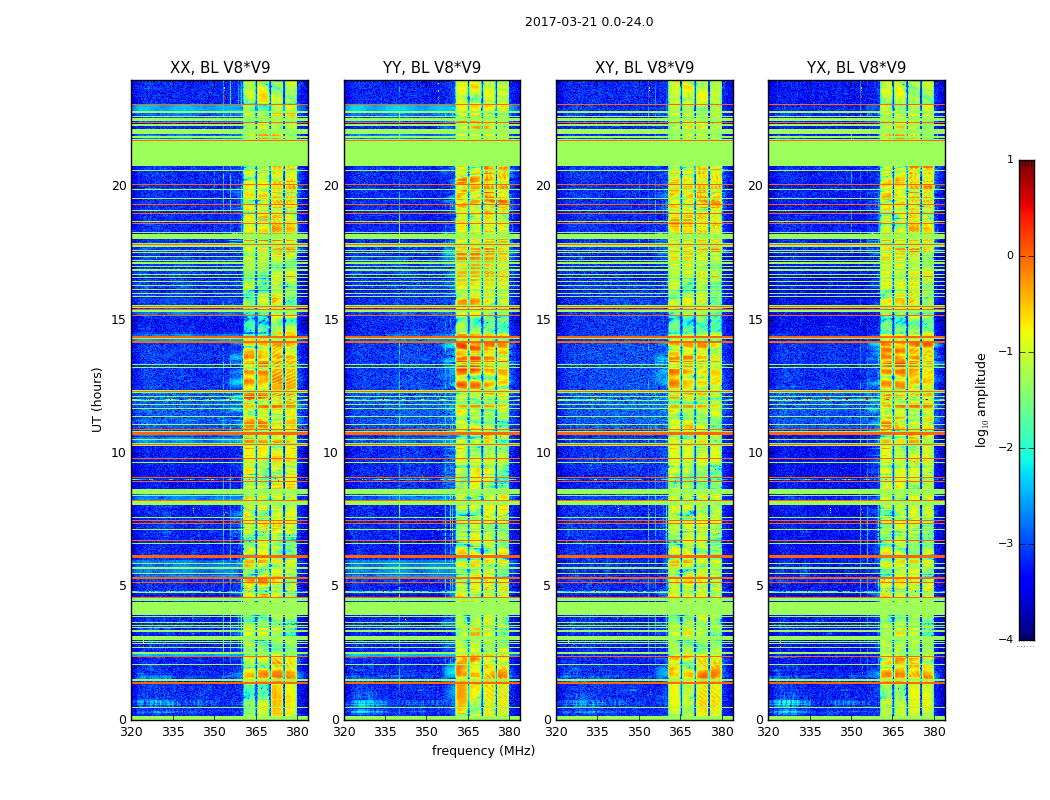The width and height of the screenshot is (1050, 800).
Task: Click the wide green band near 21 hours in XX plot
Action: [220, 153]
